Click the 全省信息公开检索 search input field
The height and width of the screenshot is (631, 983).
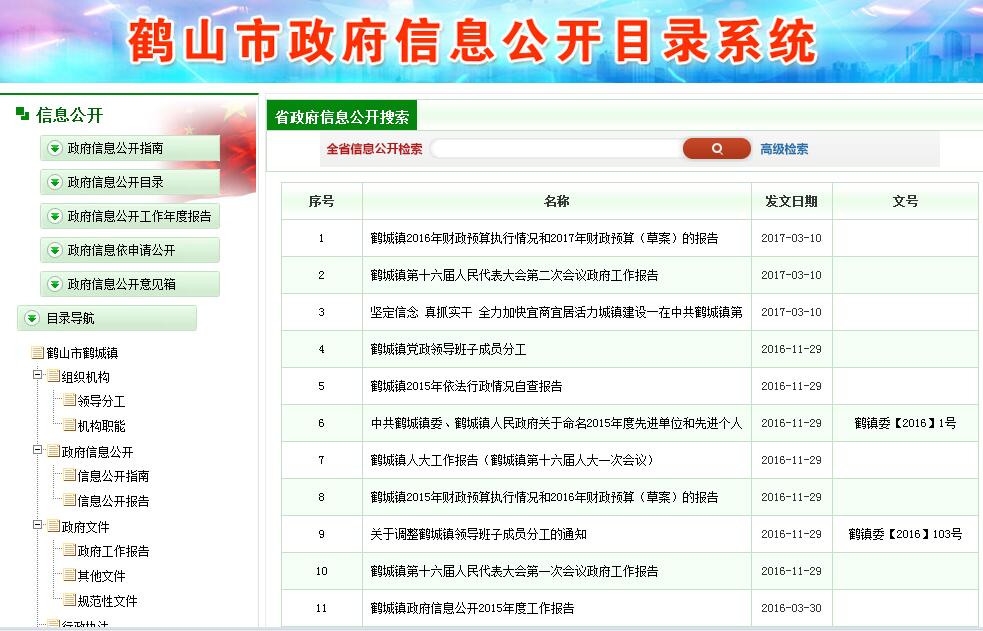click(555, 149)
